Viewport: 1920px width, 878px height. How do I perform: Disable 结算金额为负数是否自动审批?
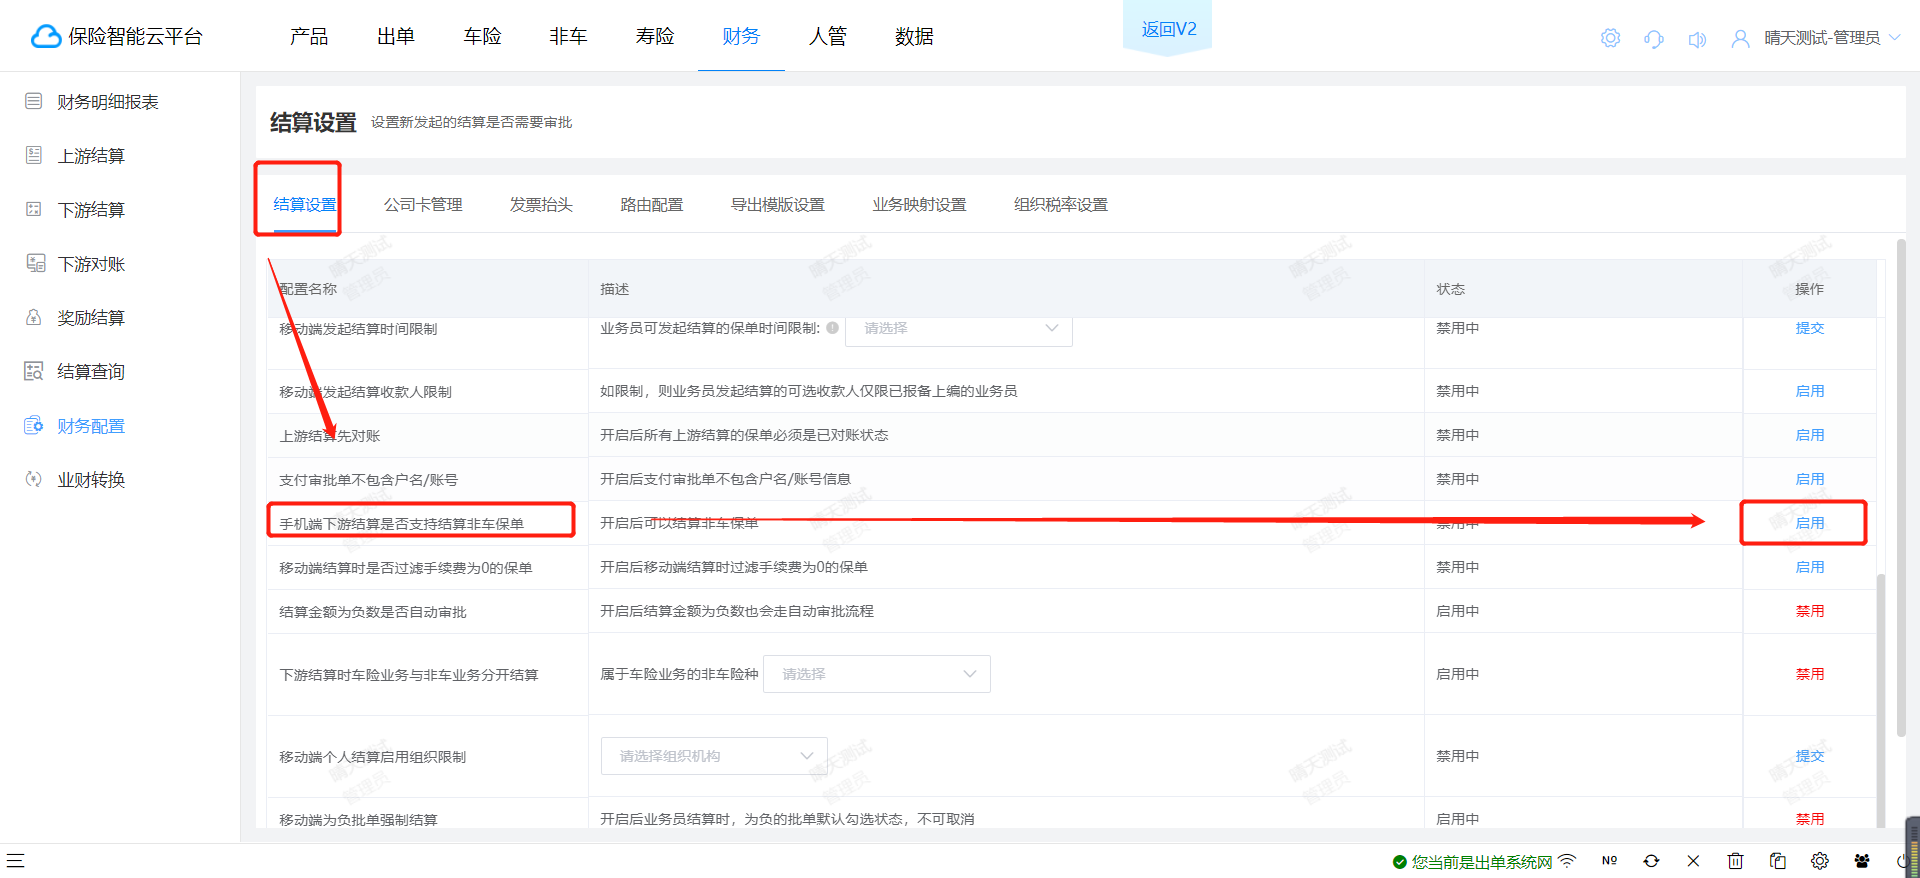click(x=1810, y=611)
